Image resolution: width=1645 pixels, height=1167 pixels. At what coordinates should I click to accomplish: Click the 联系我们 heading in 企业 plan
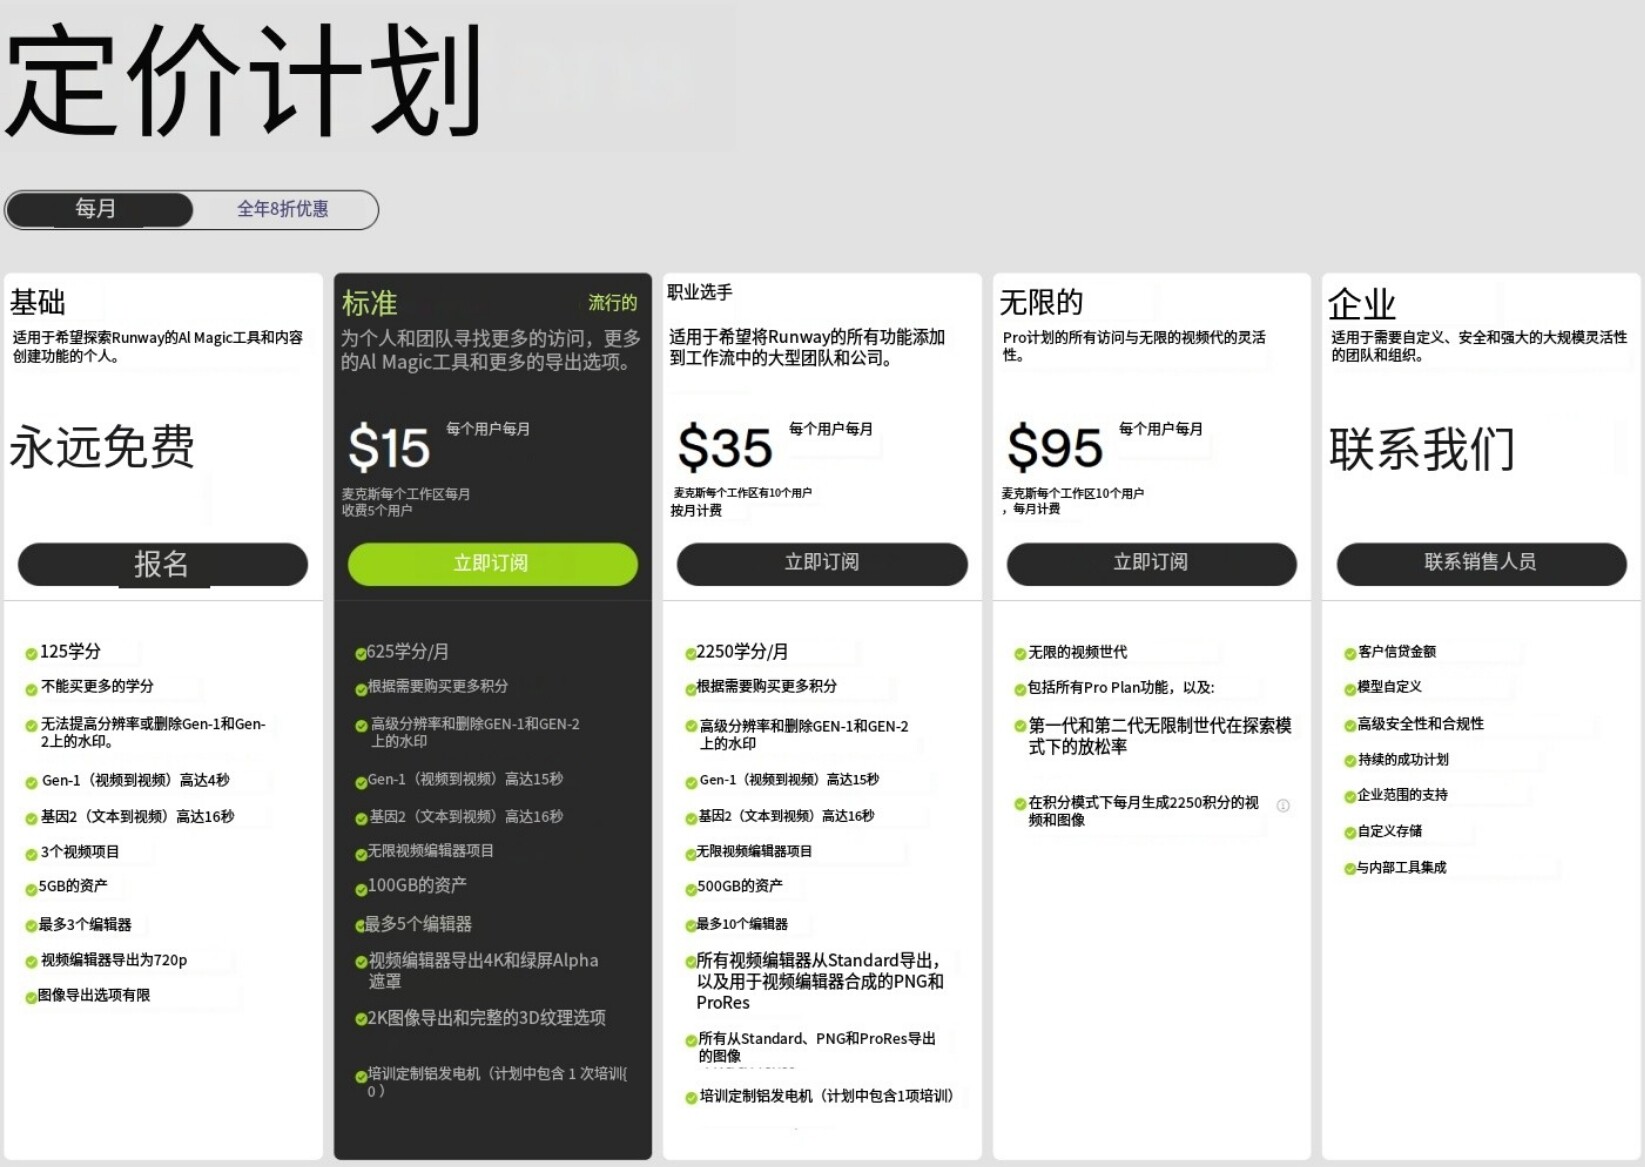click(x=1422, y=449)
